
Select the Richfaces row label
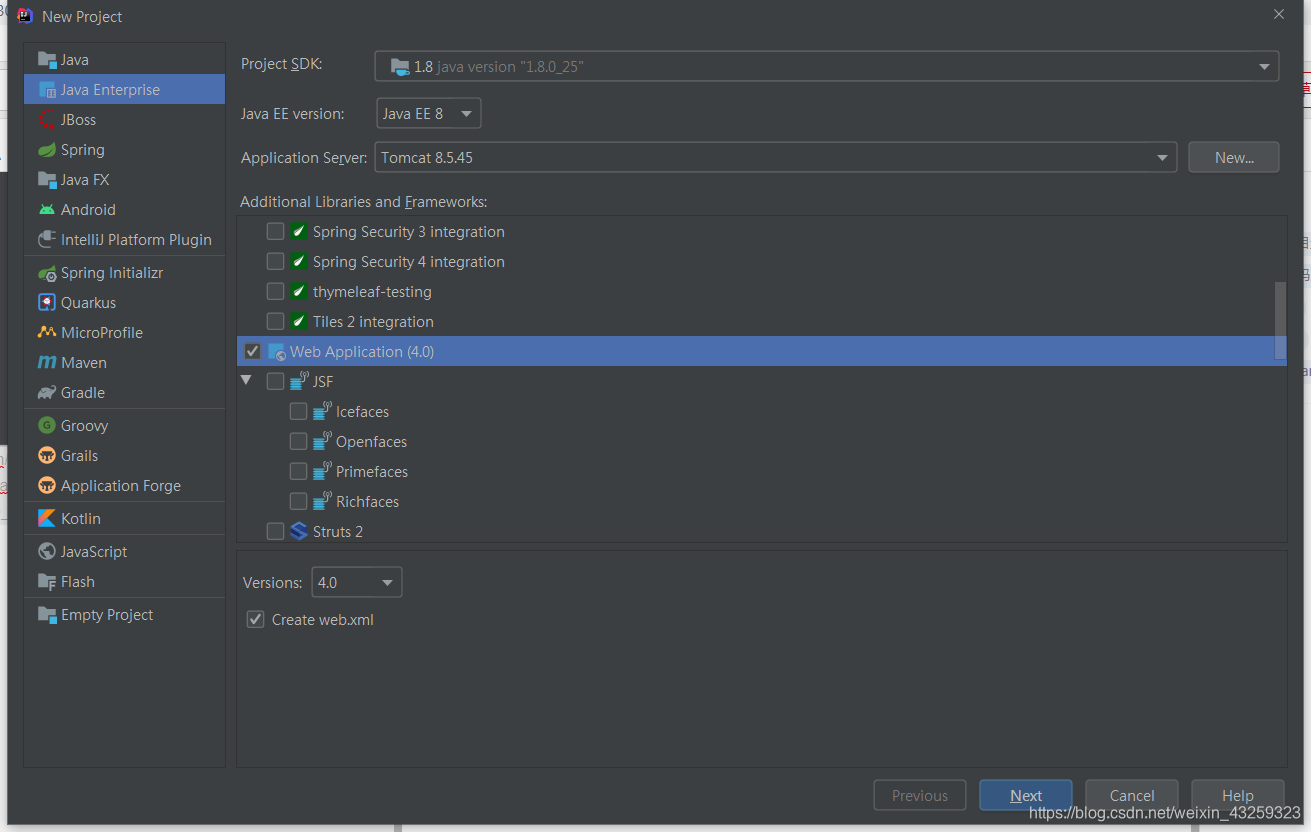click(368, 502)
